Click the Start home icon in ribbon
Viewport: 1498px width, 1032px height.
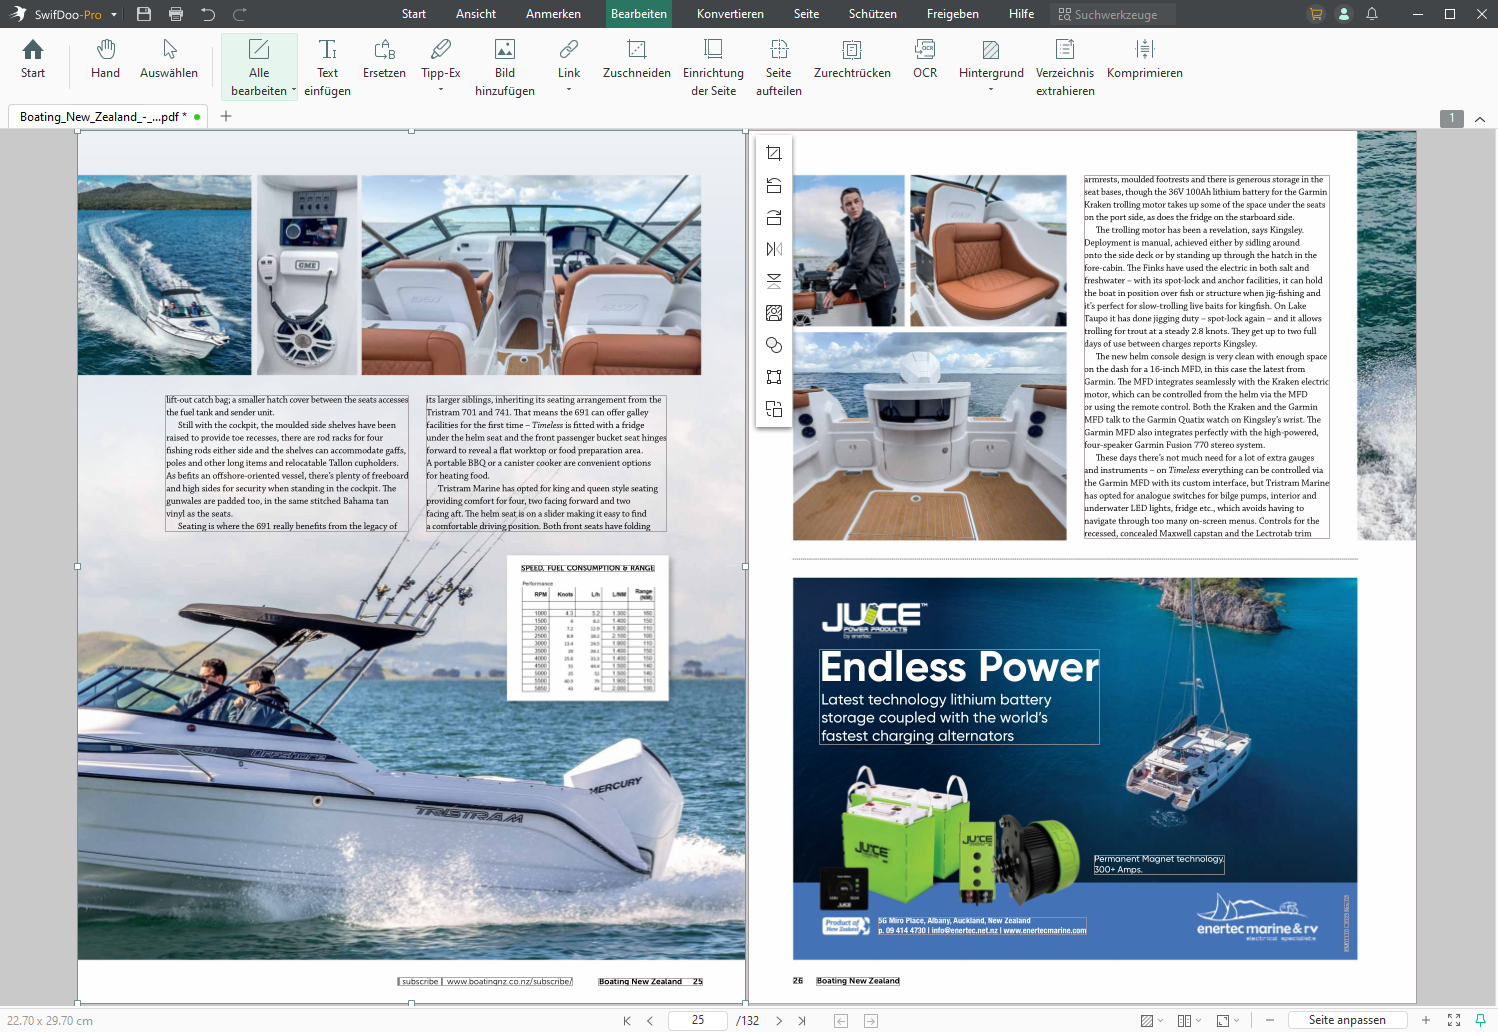[33, 59]
